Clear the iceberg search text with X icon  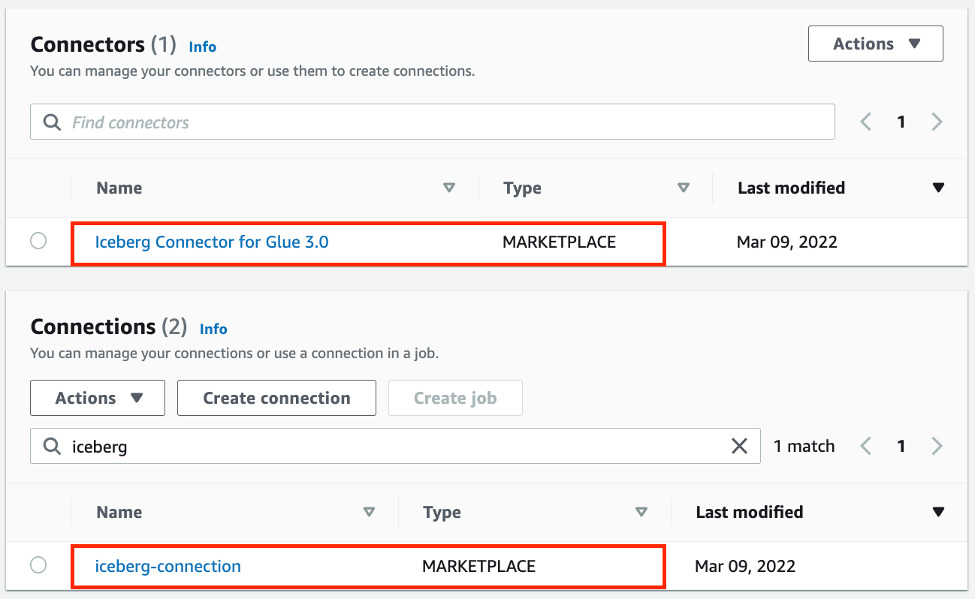click(x=739, y=446)
